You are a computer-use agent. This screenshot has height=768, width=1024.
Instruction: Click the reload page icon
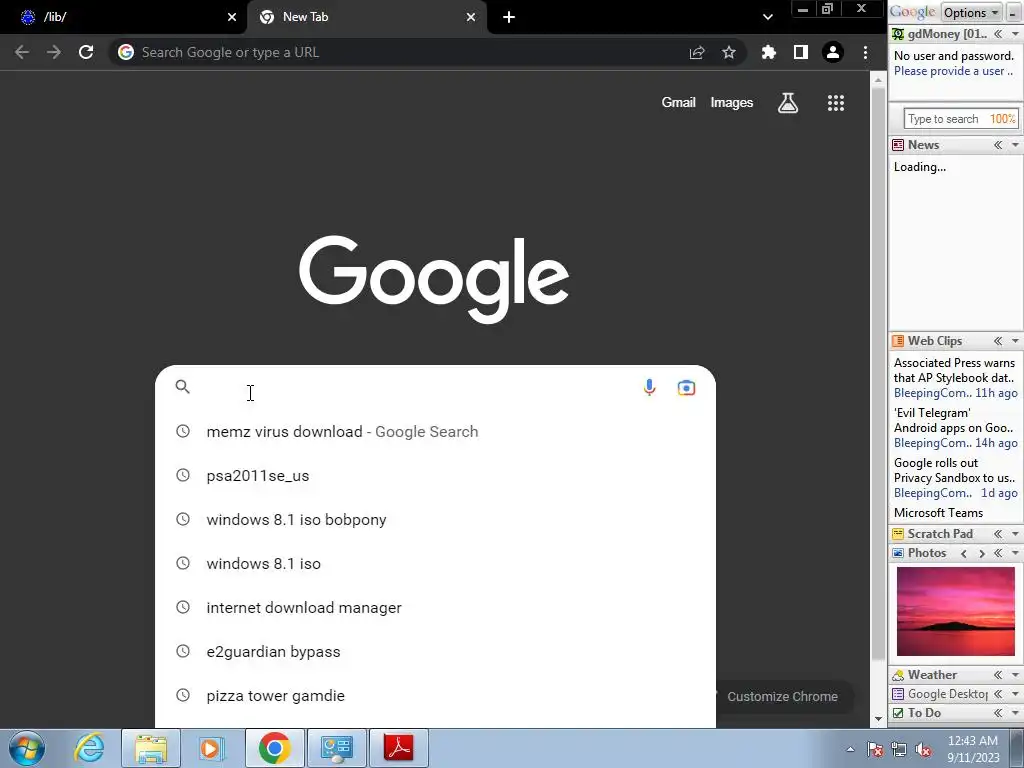point(86,52)
